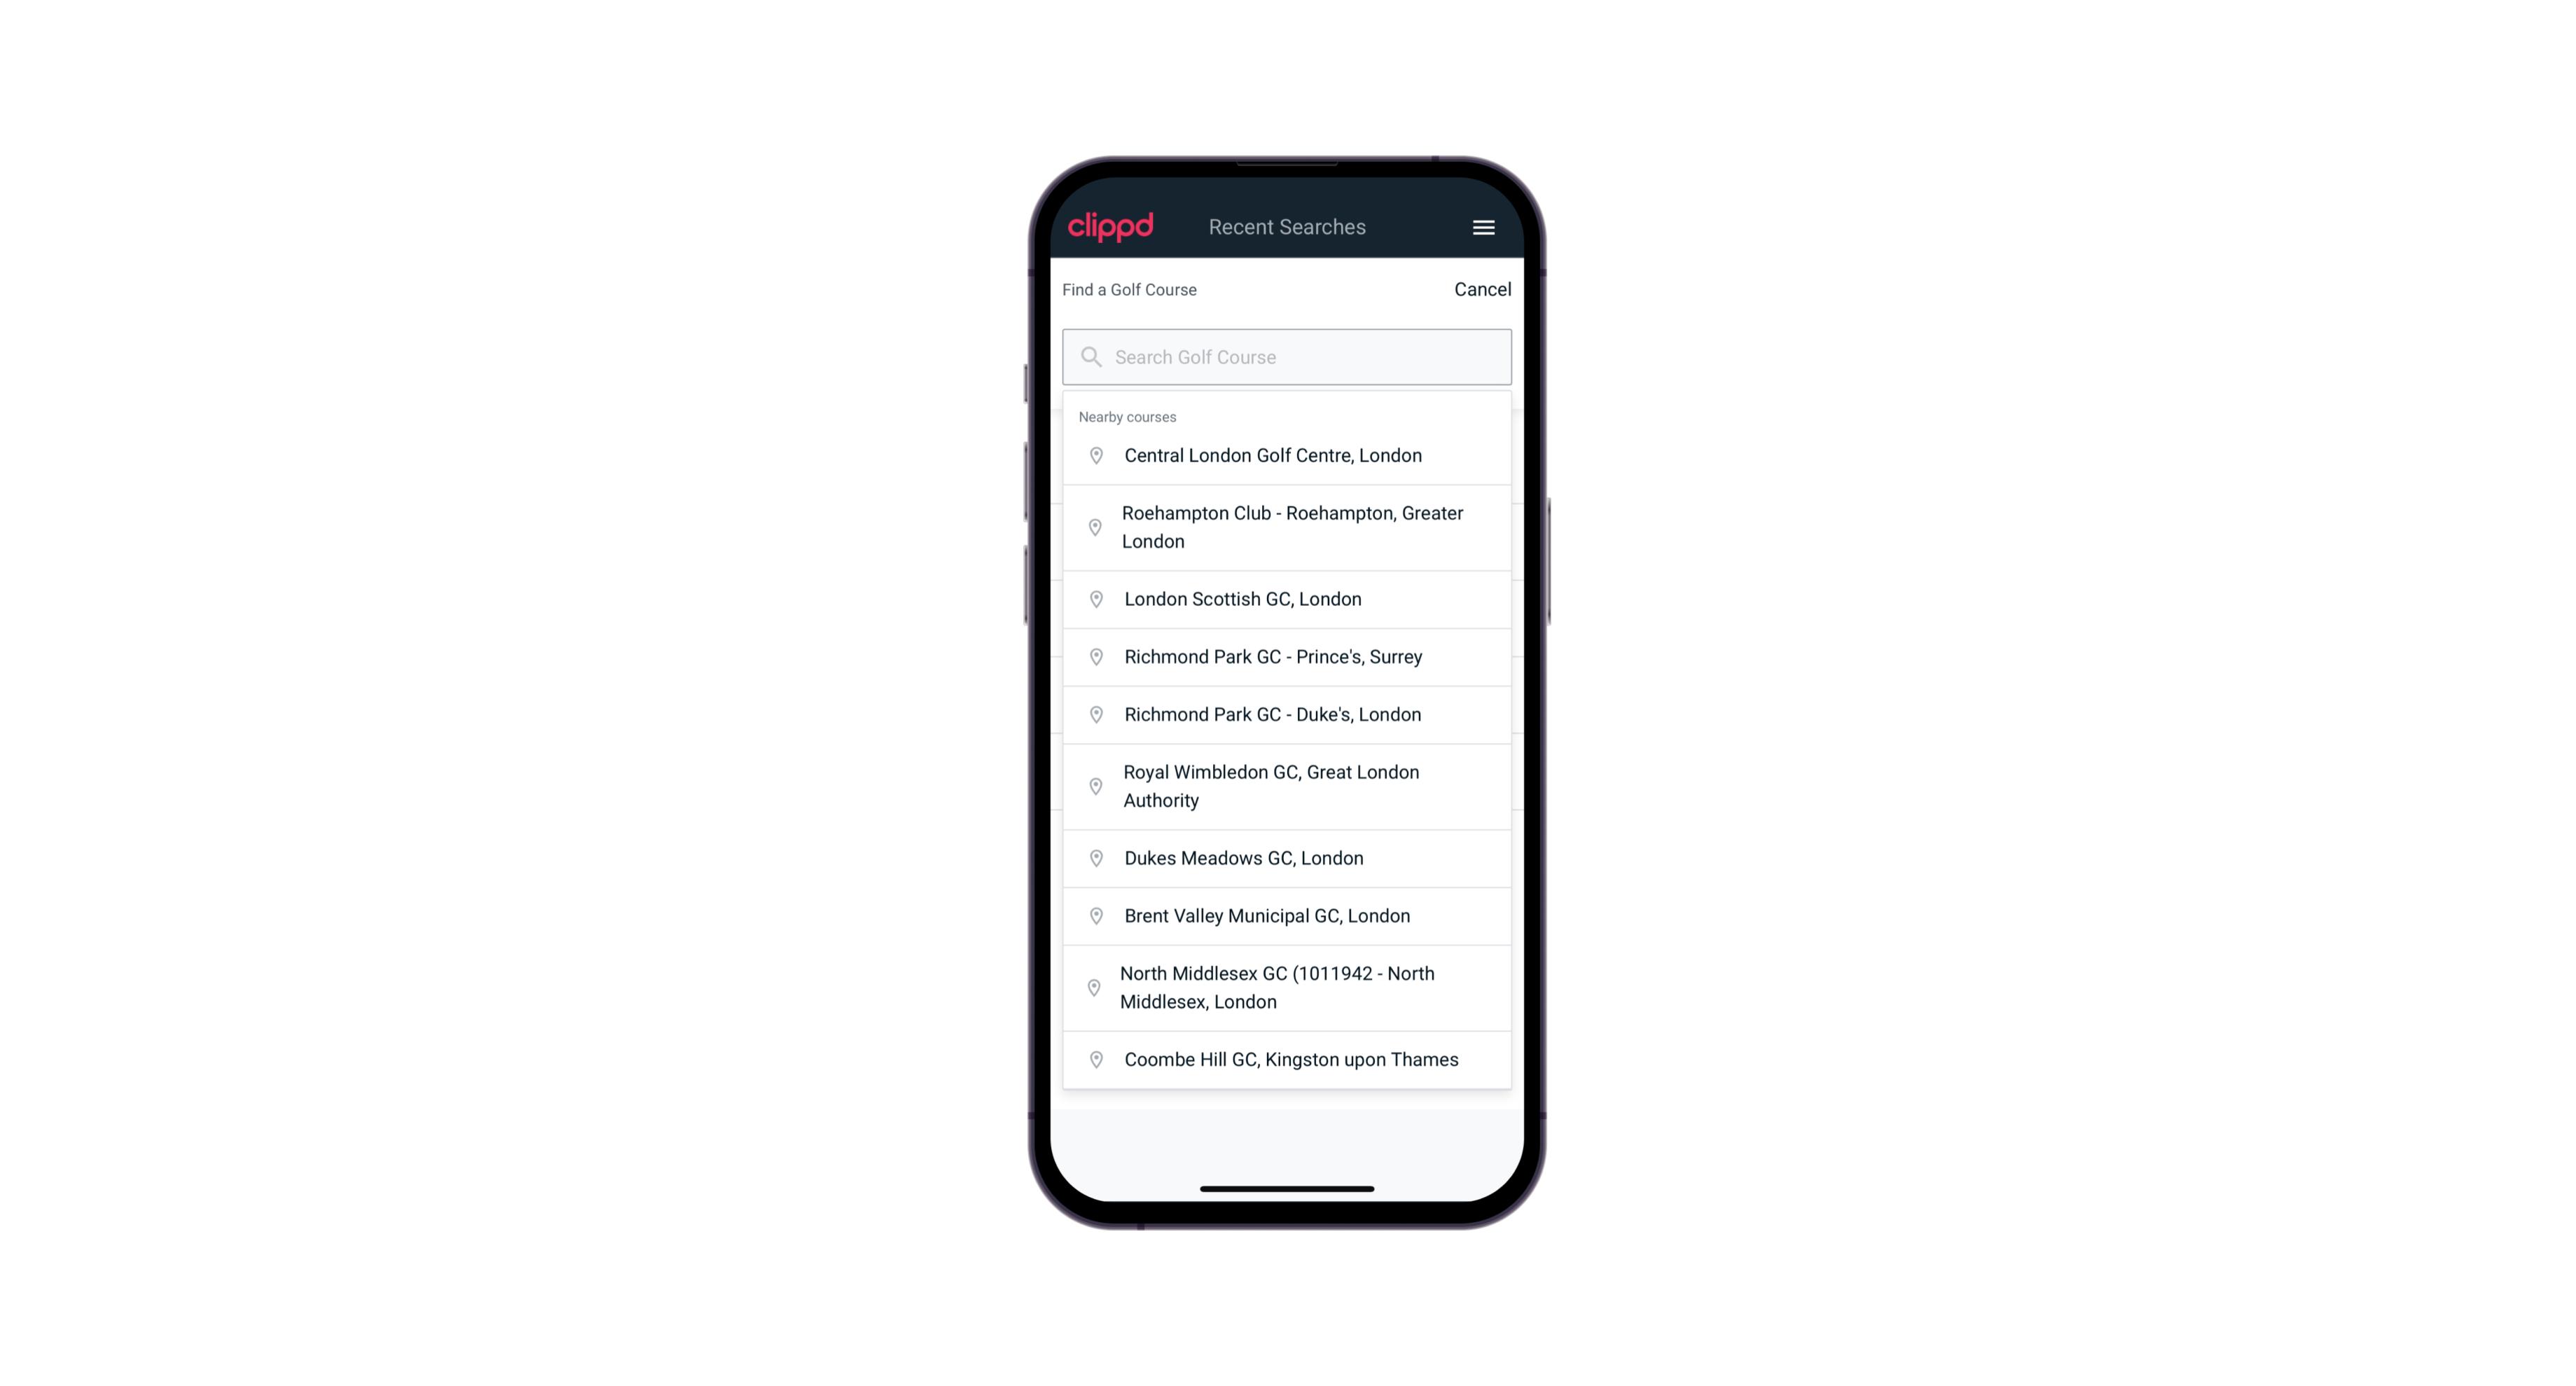This screenshot has width=2576, height=1386.
Task: Scroll down the nearby courses list
Action: pos(1288,751)
